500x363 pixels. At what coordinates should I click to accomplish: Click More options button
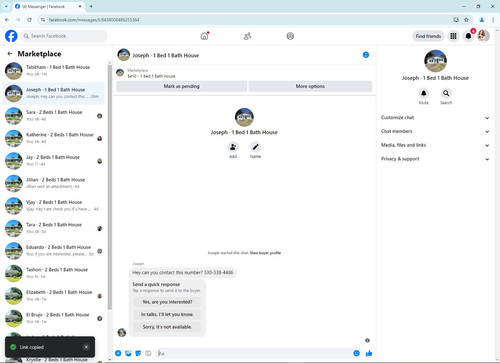pyautogui.click(x=310, y=86)
